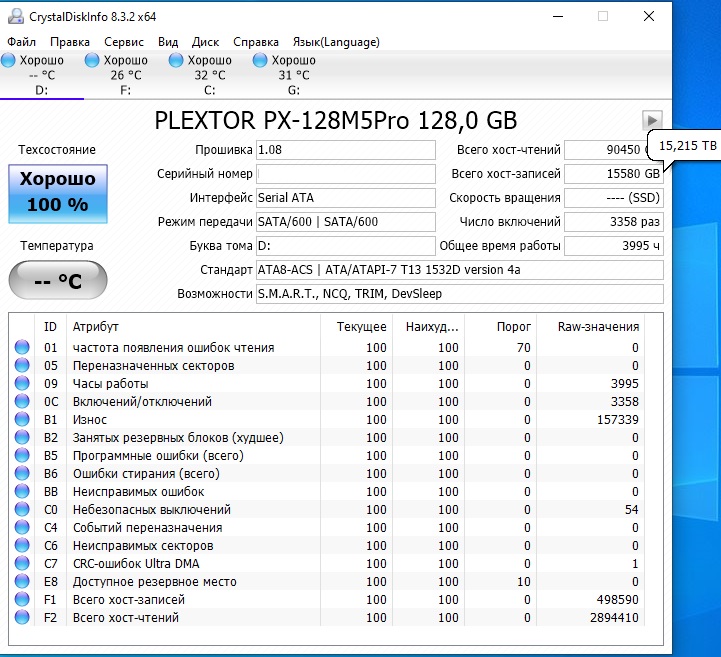Viewport: 721px width, 657px height.
Task: Click status orb for Износ B1 row
Action: (x=22, y=420)
